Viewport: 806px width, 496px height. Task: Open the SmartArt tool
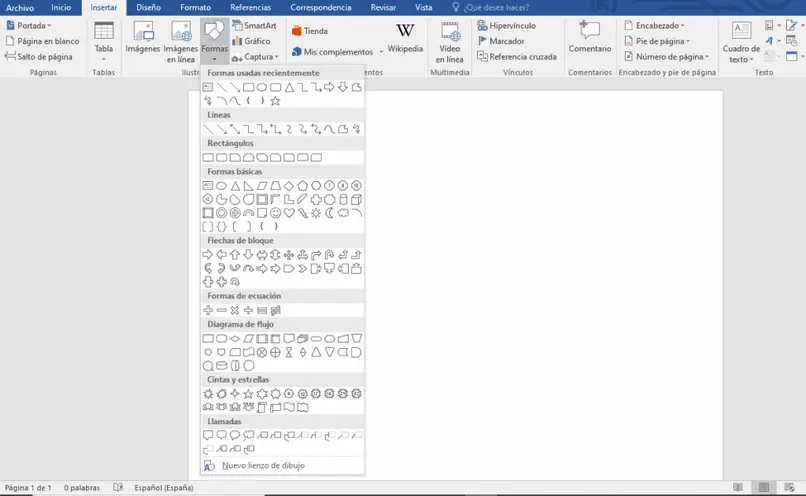[x=254, y=25]
